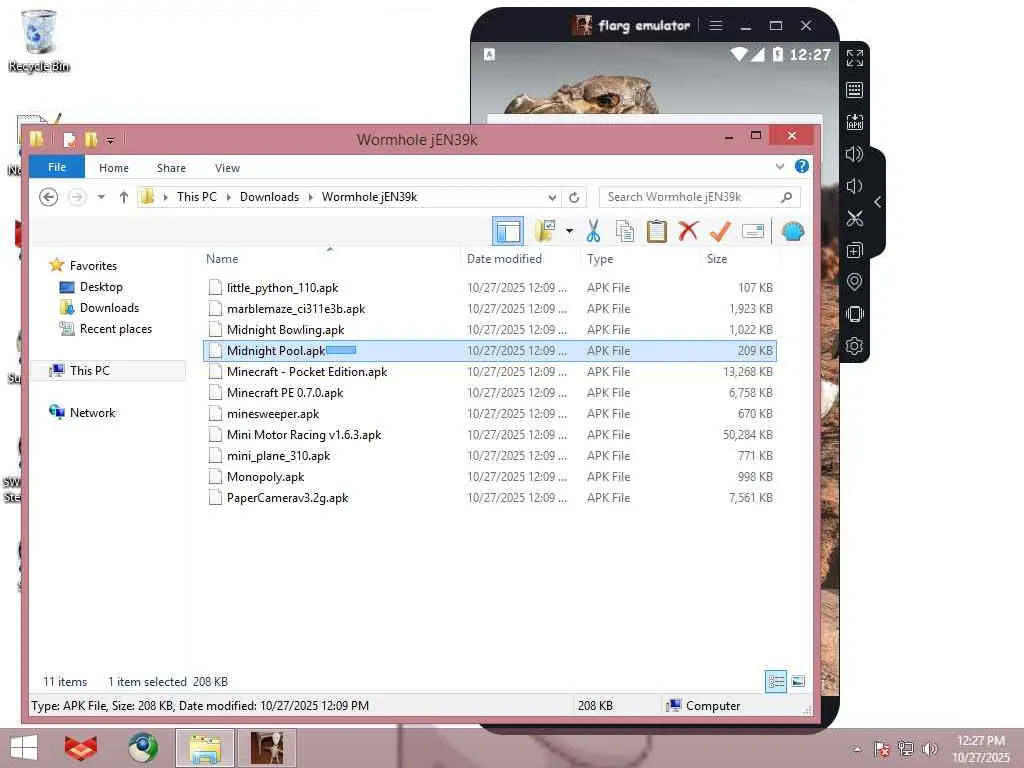Open recent locations dropdown arrow
Image resolution: width=1024 pixels, height=768 pixels.
coord(101,197)
